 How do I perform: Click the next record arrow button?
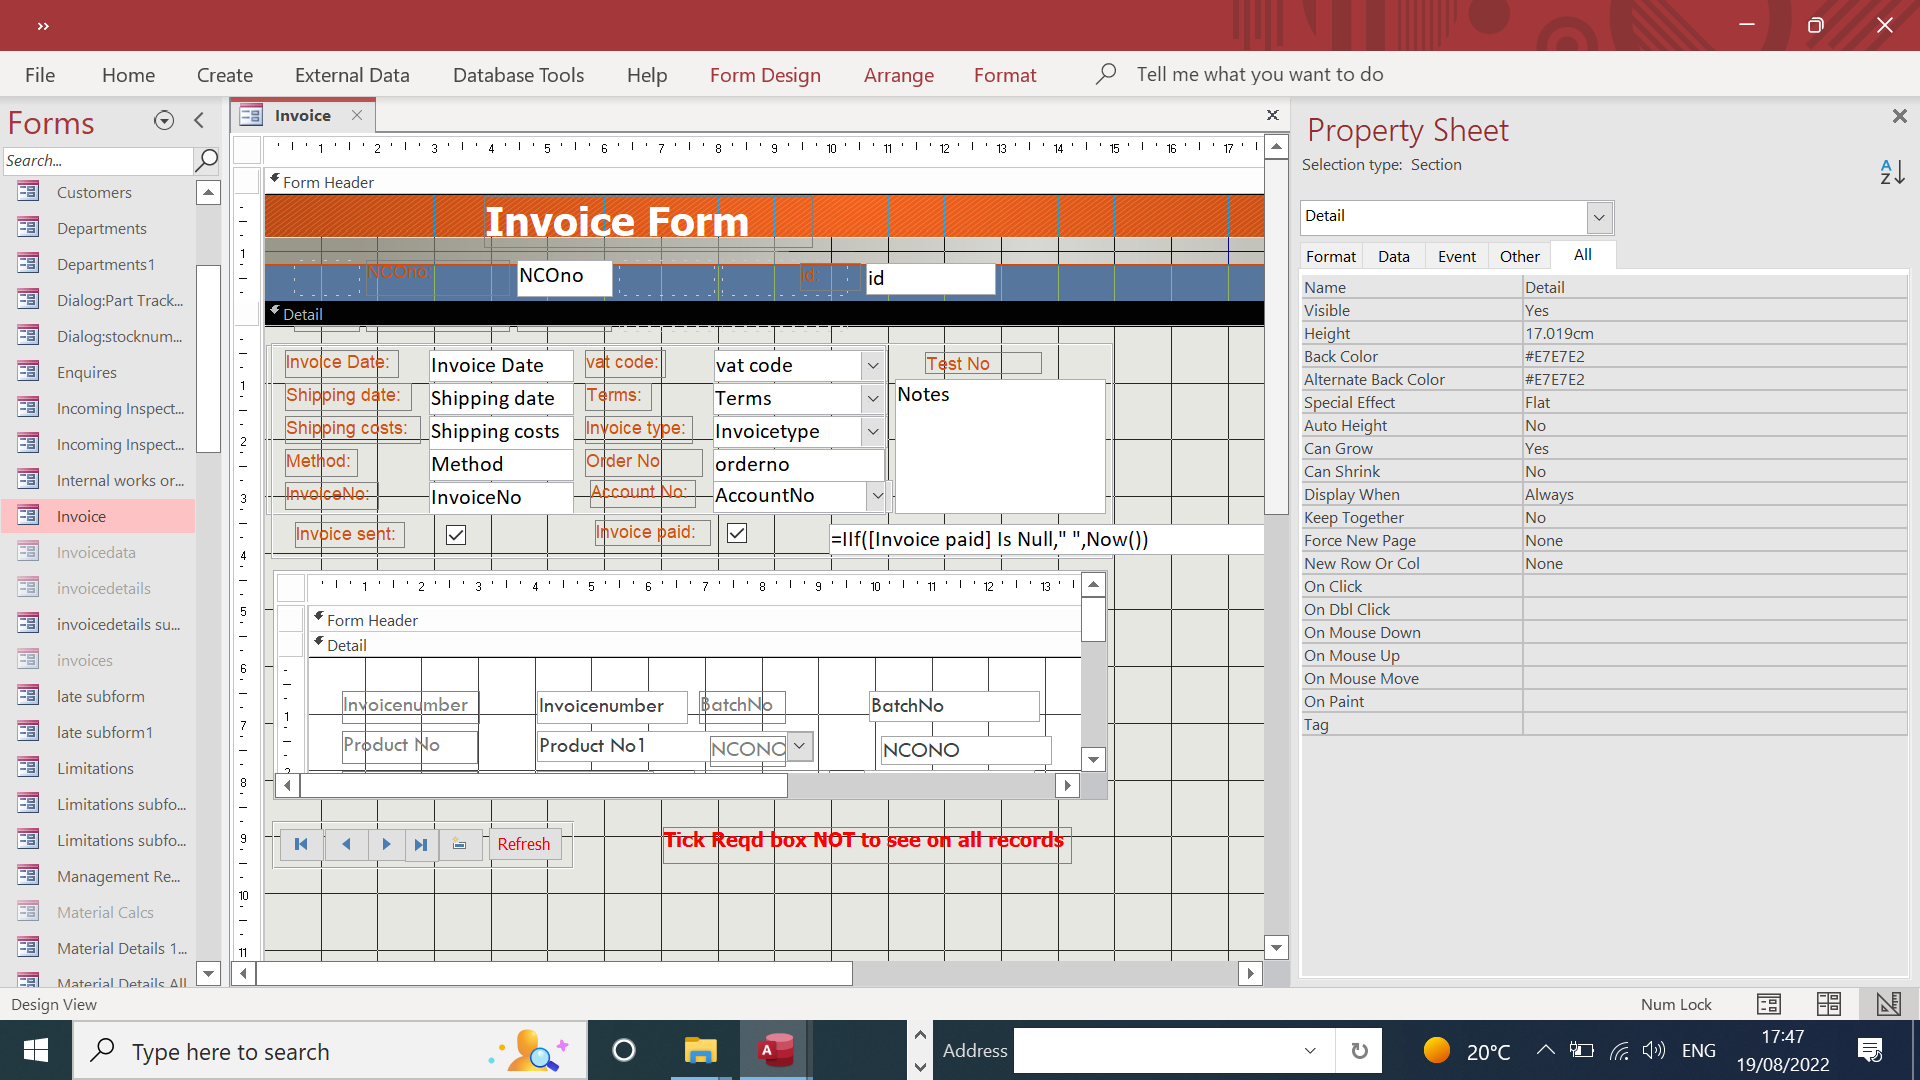[x=386, y=845]
